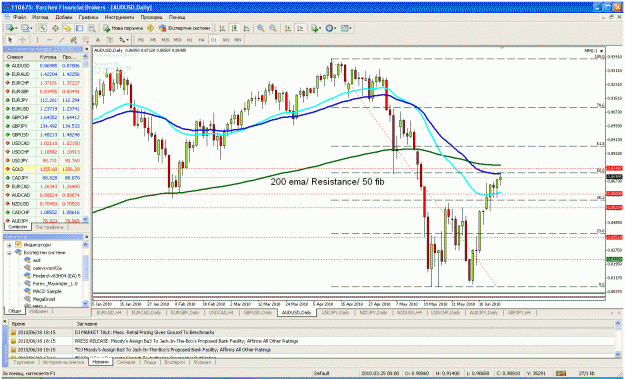Toggle the Terminal window icon
Screen dimensions: 625x379
click(x=79, y=28)
